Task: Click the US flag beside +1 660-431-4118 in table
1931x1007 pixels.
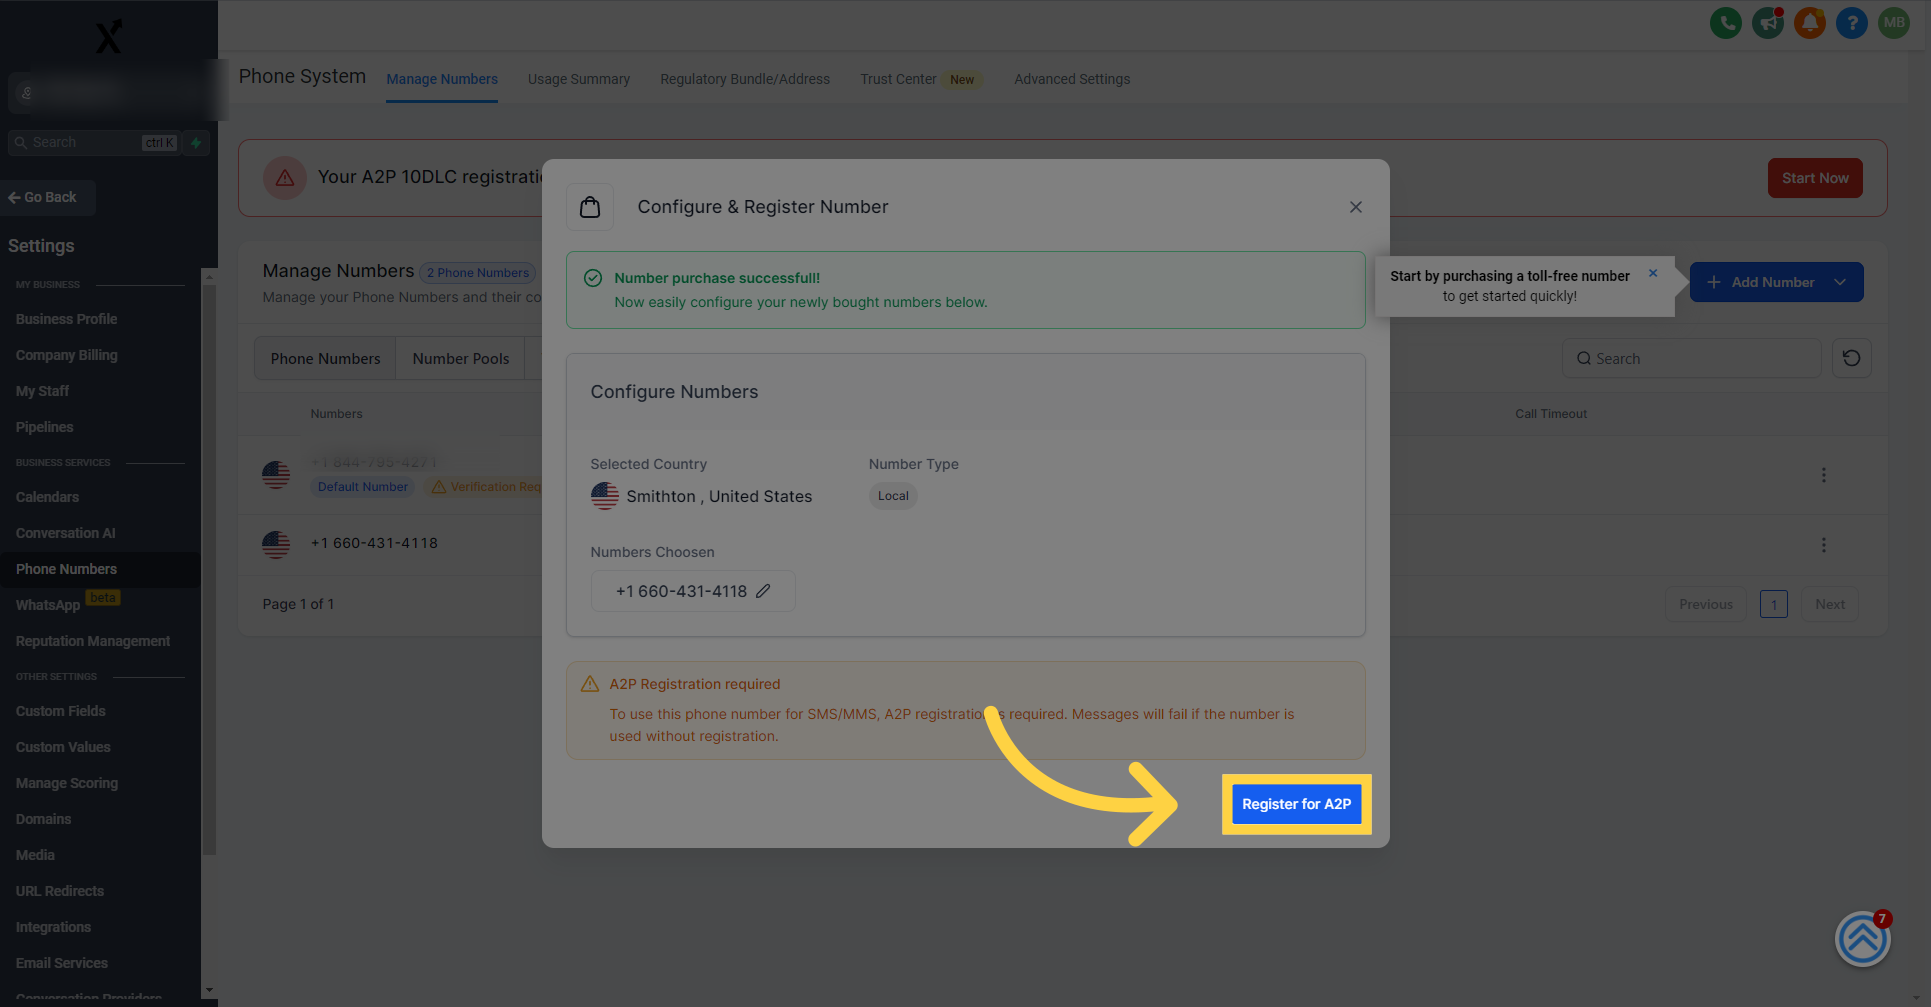Action: click(x=276, y=544)
